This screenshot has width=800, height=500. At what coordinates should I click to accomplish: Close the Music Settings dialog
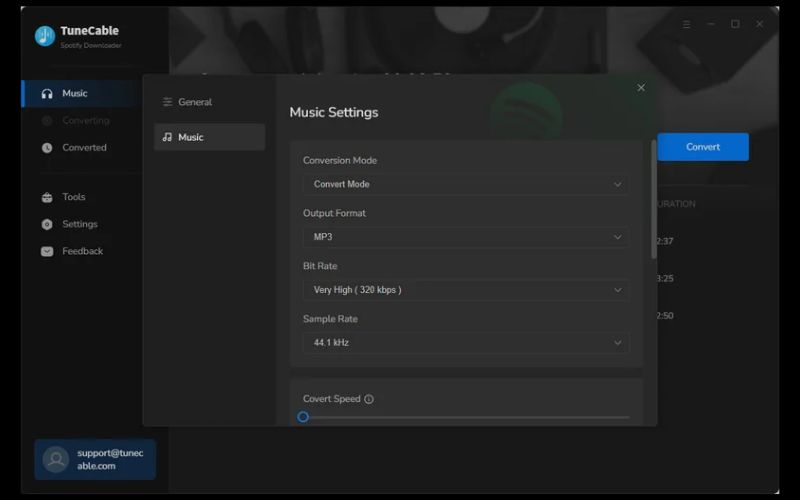click(x=641, y=88)
